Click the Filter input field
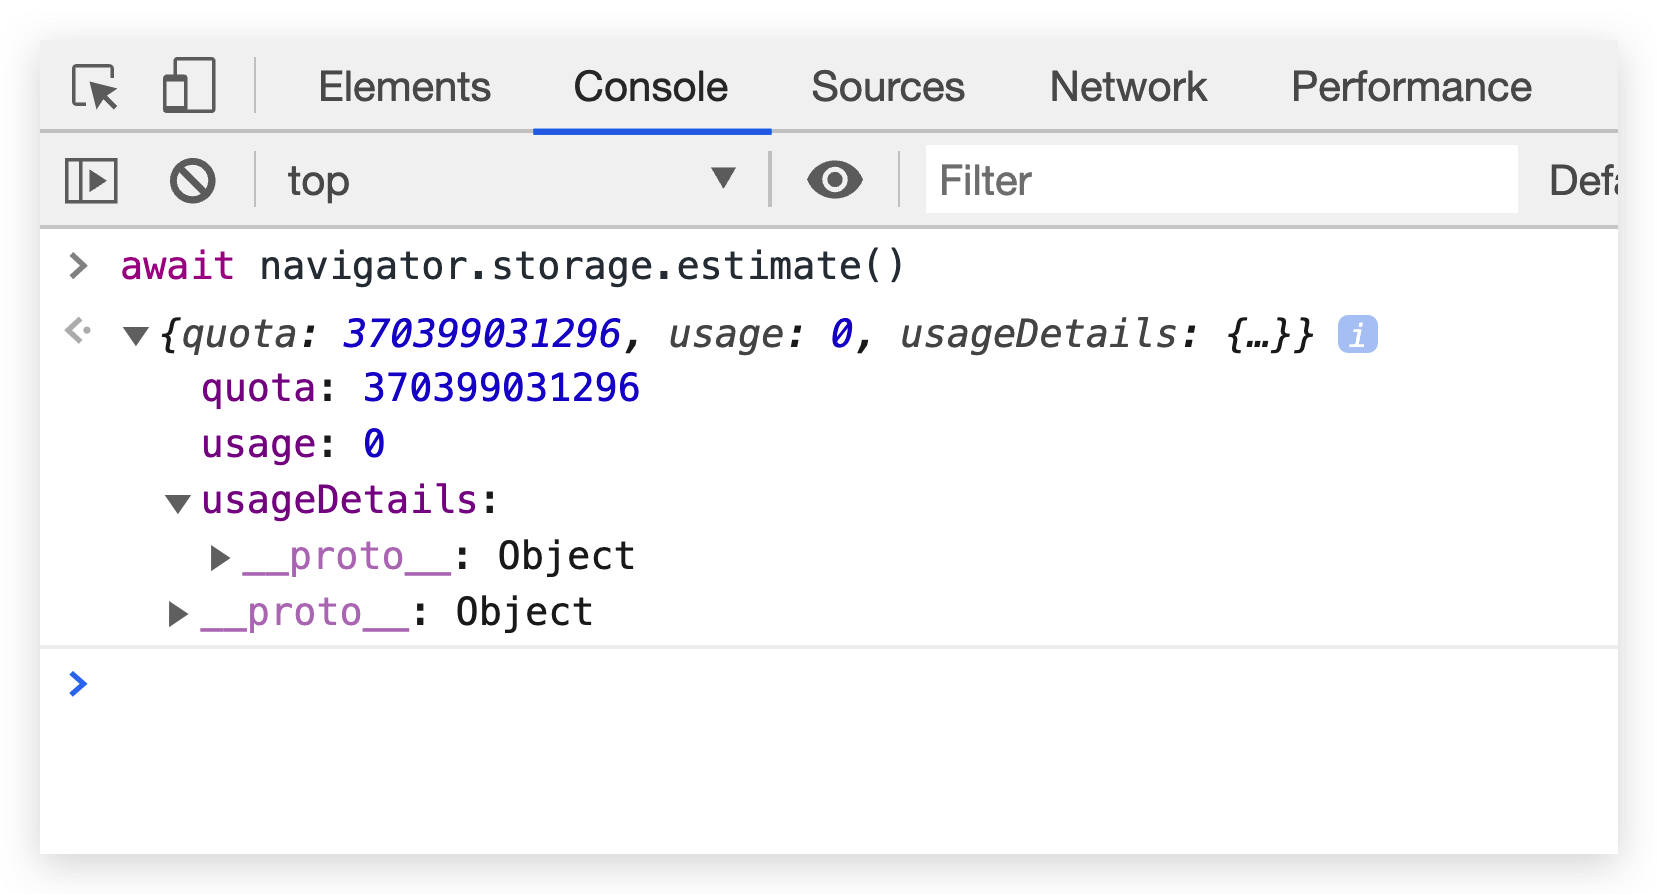 coord(1220,181)
